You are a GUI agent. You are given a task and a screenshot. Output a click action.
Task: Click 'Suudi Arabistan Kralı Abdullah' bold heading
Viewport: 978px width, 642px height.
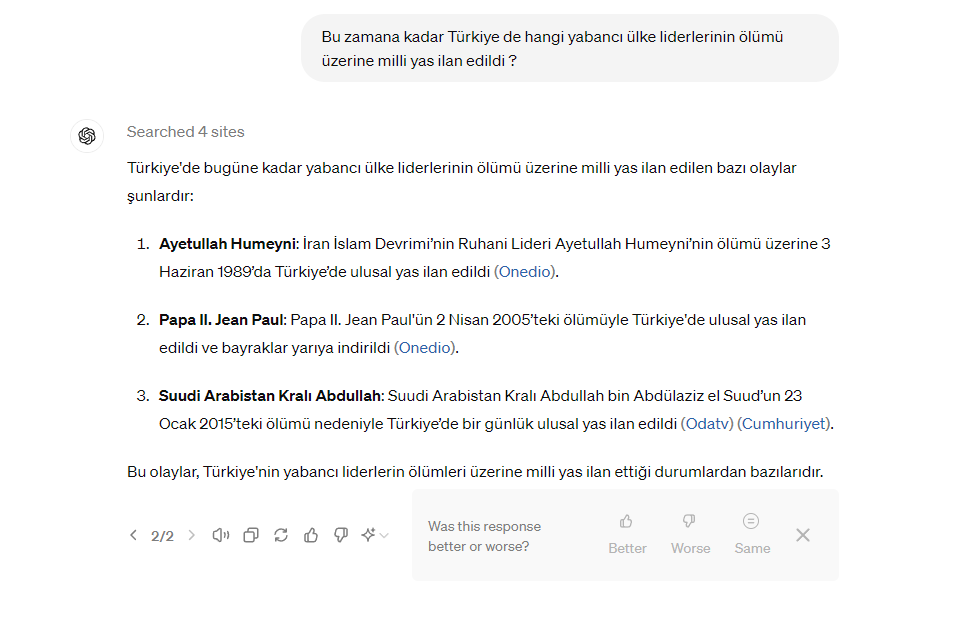click(270, 396)
